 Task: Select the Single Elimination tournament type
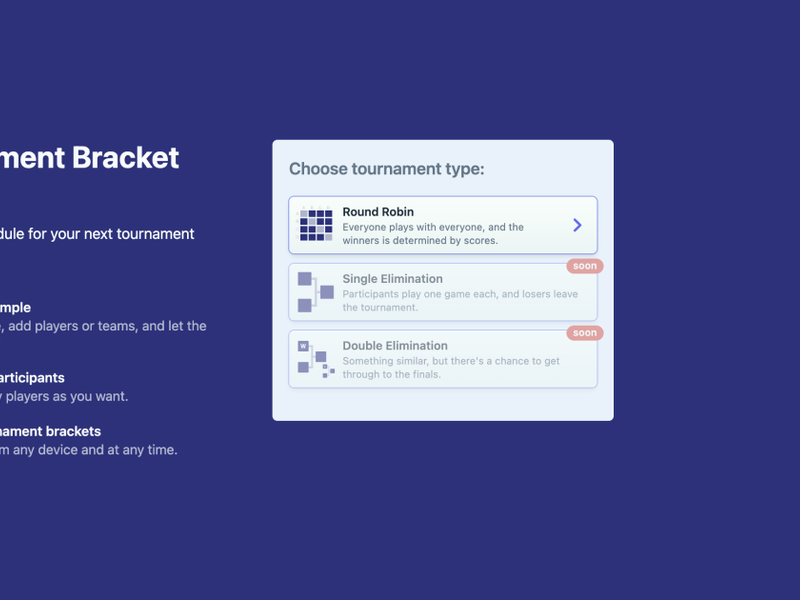(x=443, y=291)
